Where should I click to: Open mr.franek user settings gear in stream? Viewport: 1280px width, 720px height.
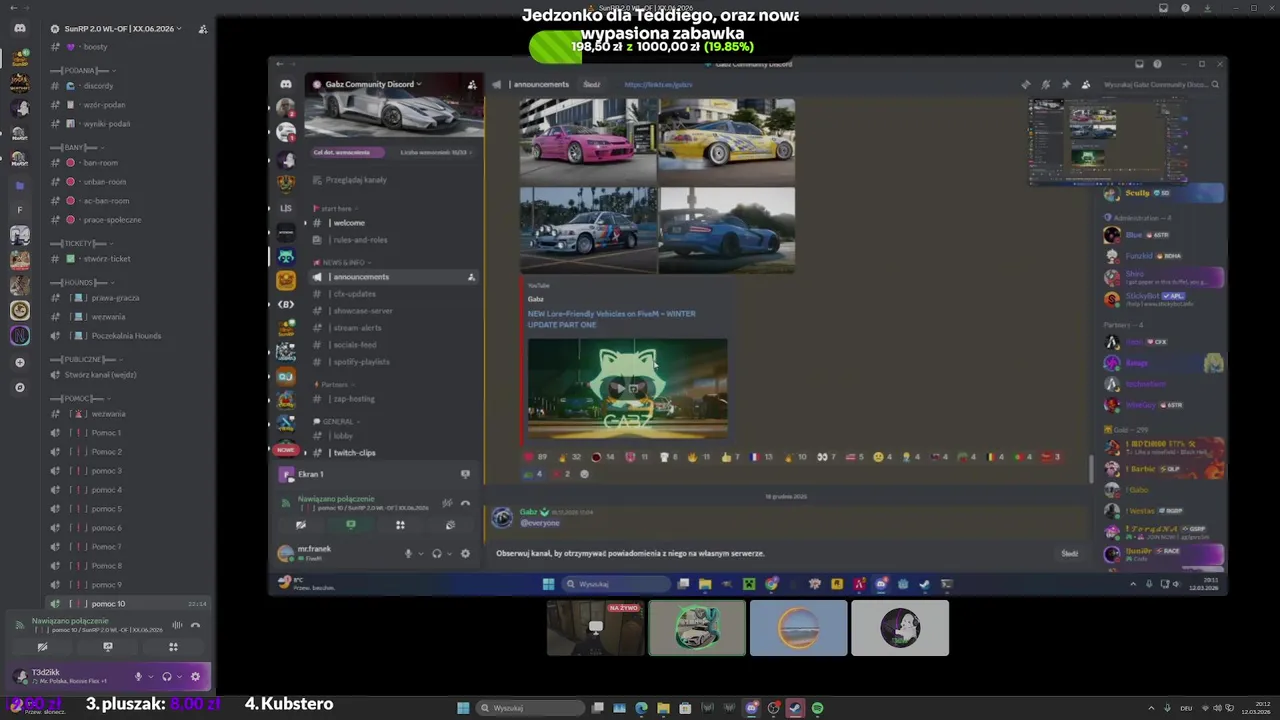(465, 553)
